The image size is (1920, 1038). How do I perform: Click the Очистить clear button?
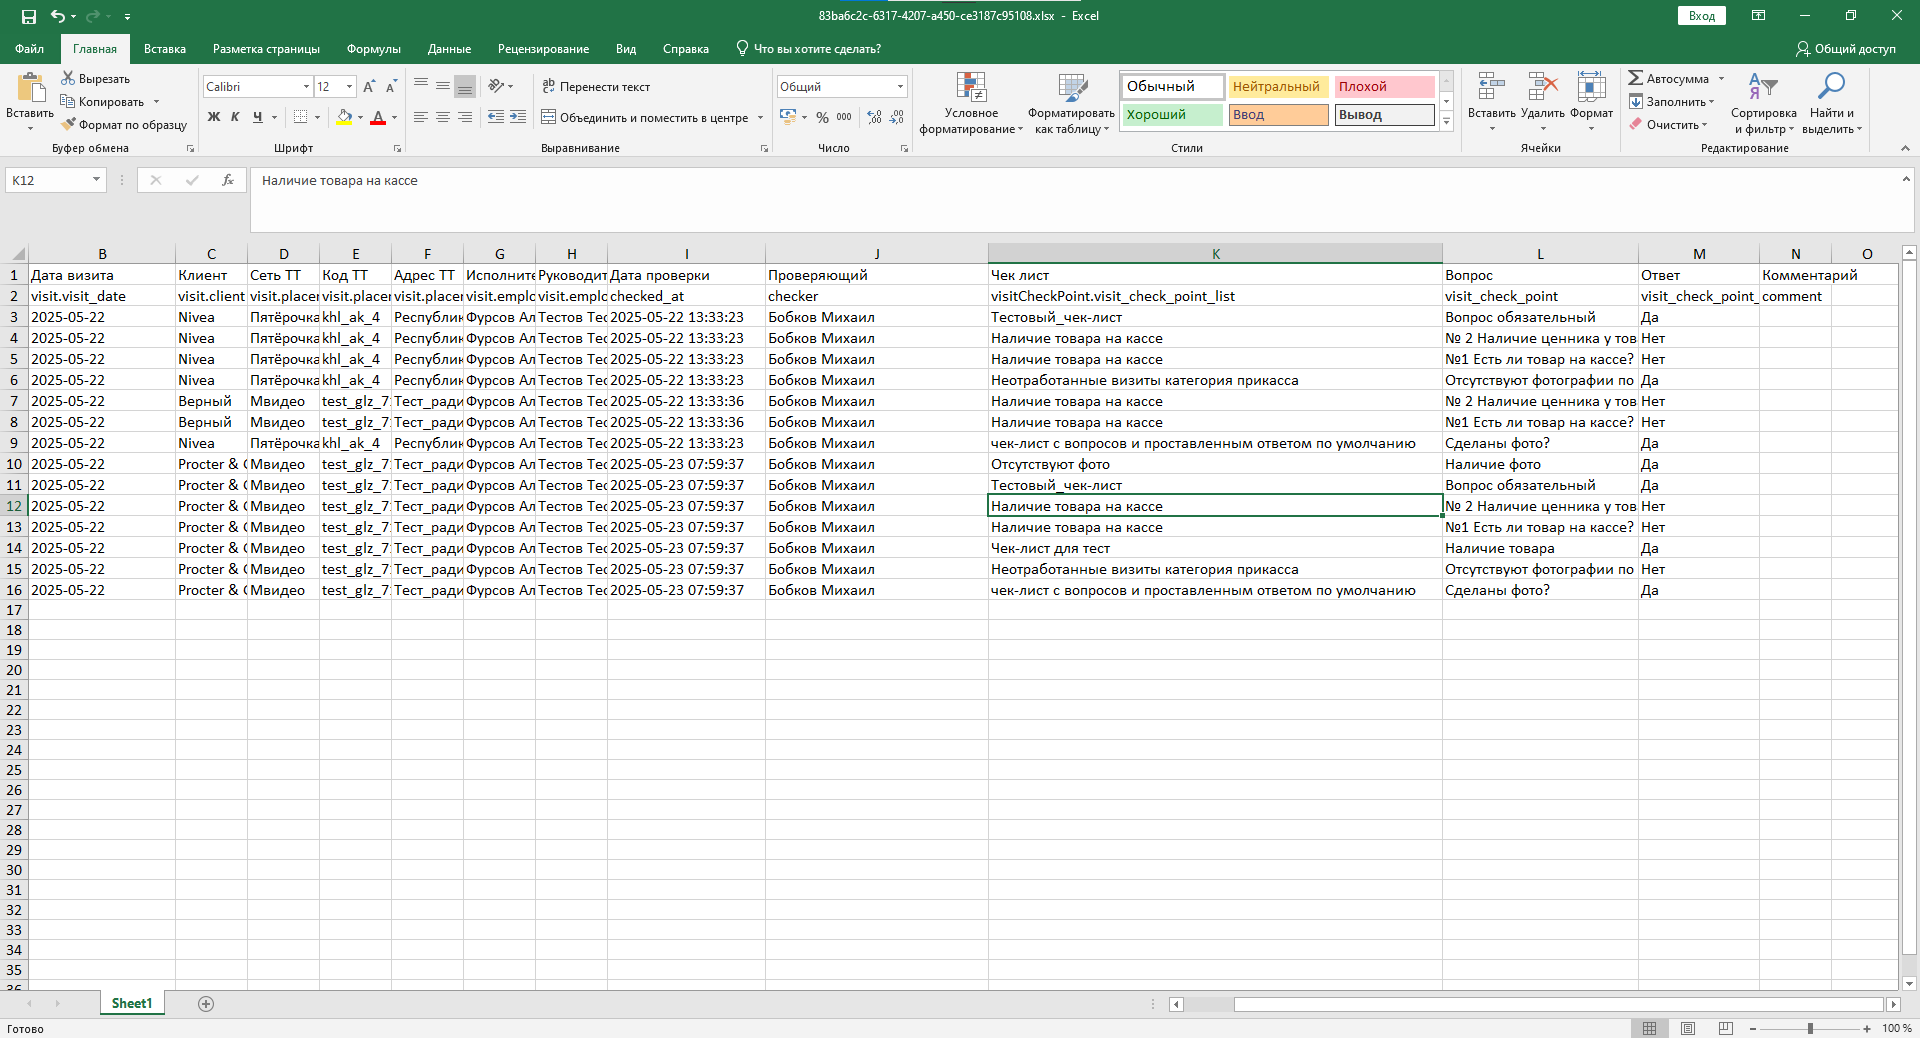[1666, 125]
